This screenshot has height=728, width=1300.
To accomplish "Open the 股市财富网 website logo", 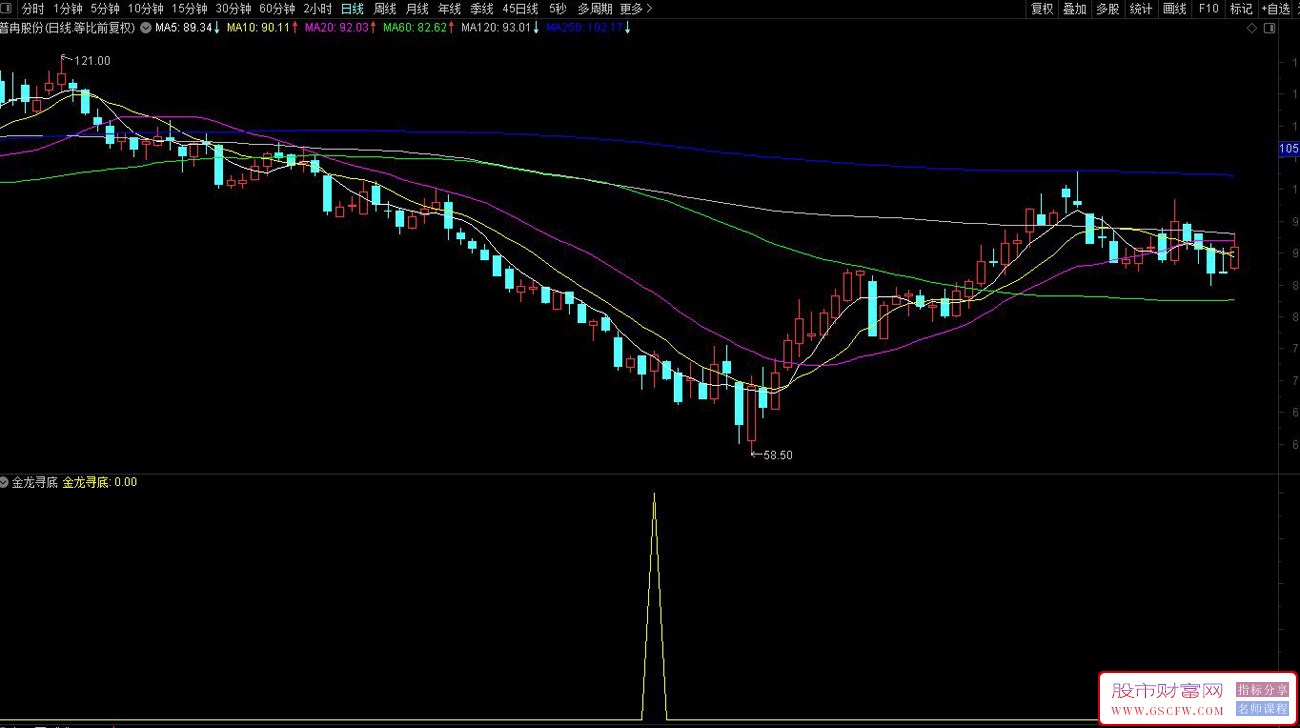I will (1167, 691).
